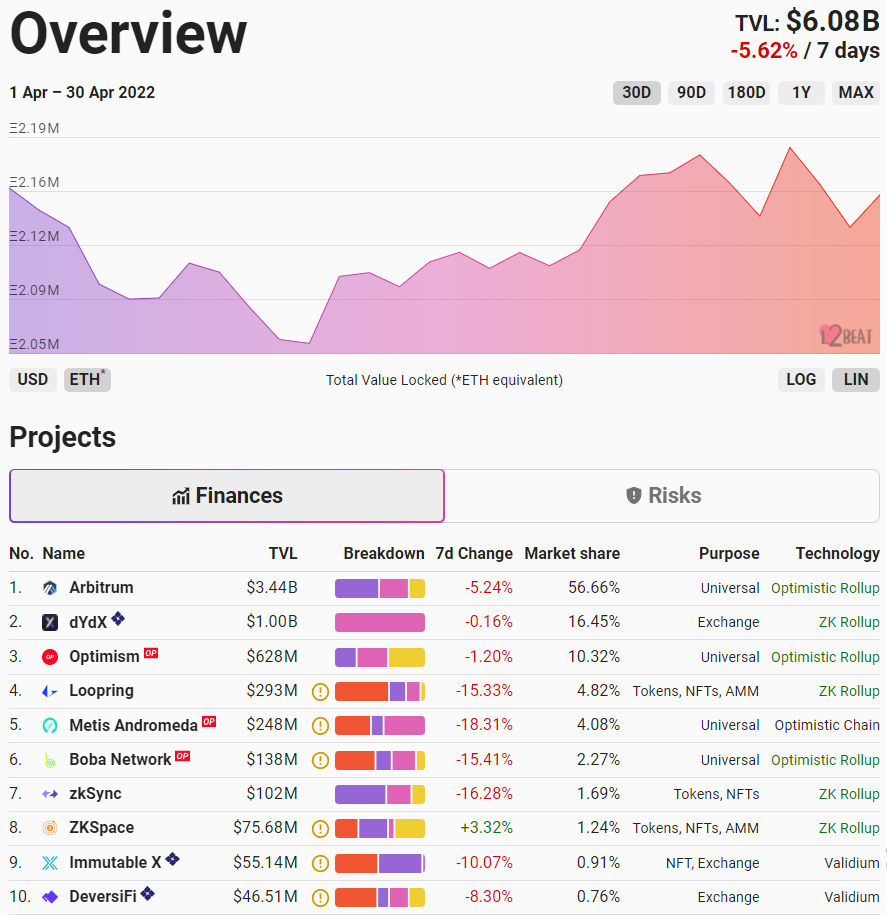
Task: Click the Immutable X logo icon
Action: [x=50, y=862]
